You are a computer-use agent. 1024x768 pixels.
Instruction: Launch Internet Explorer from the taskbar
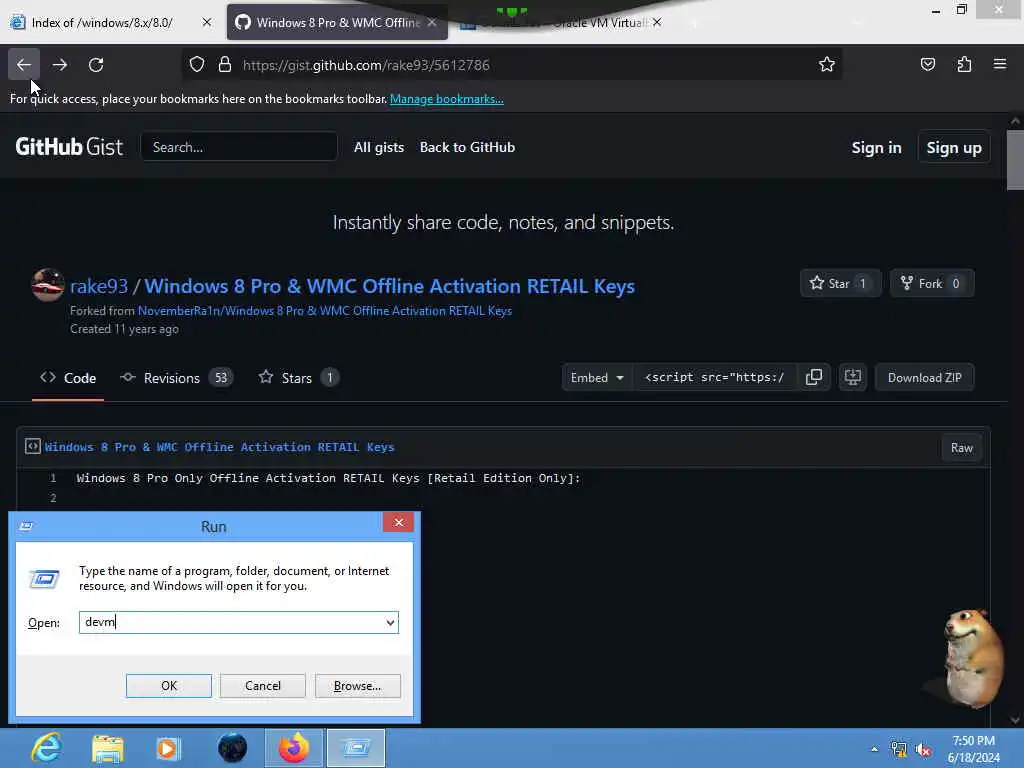46,748
